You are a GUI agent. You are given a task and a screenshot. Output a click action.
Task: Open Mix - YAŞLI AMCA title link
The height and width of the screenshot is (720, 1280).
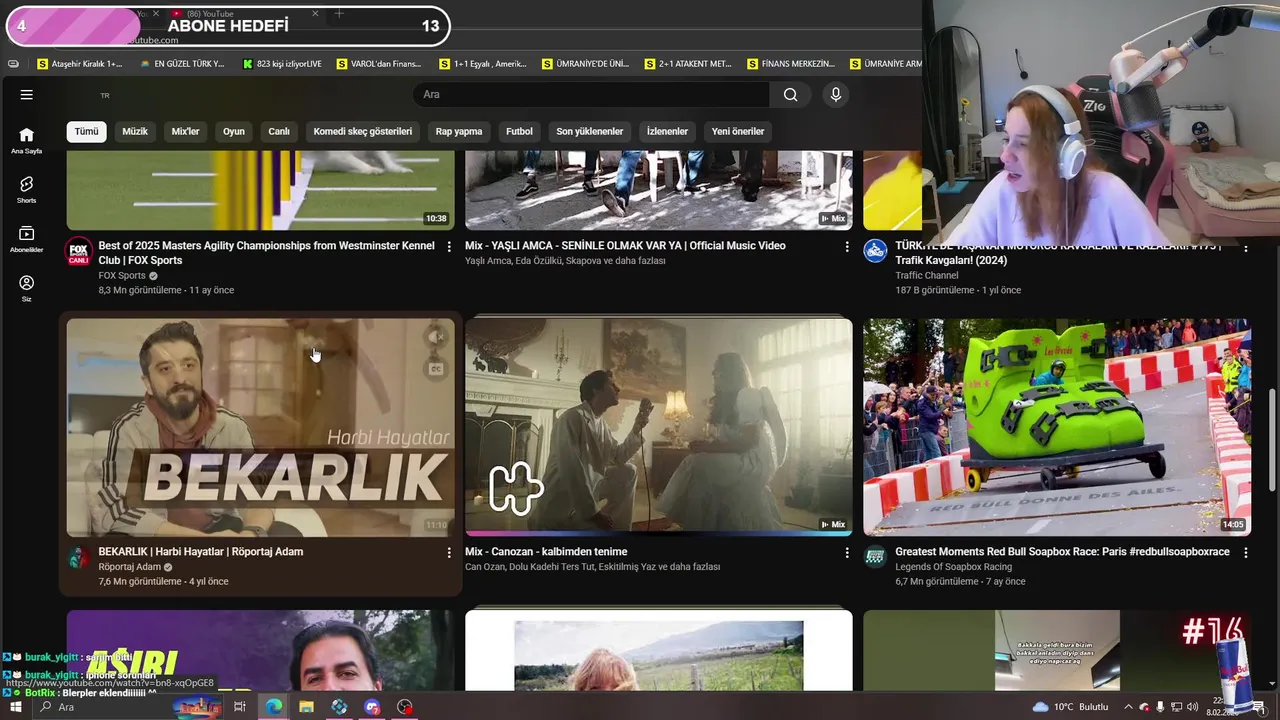click(625, 246)
